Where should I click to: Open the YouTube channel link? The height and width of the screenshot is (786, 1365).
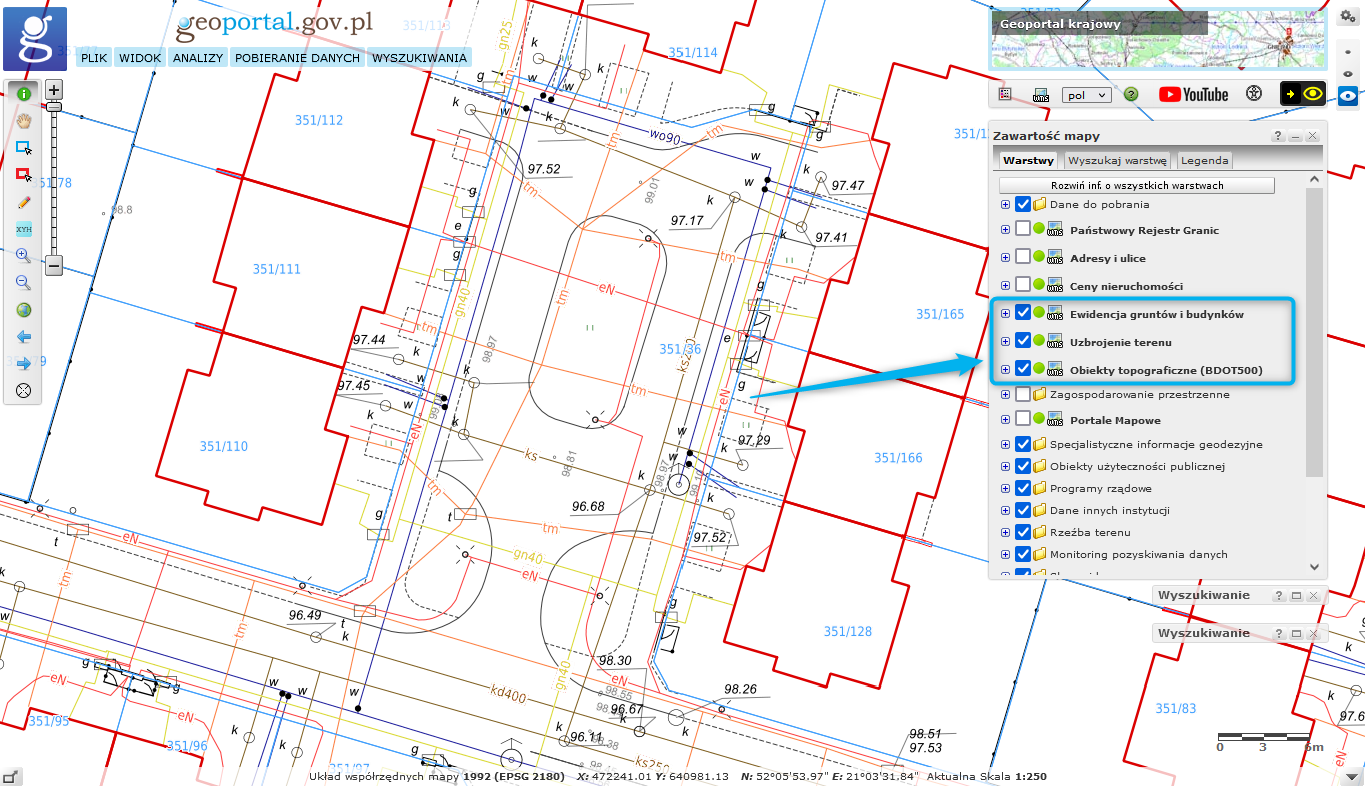pos(1193,94)
